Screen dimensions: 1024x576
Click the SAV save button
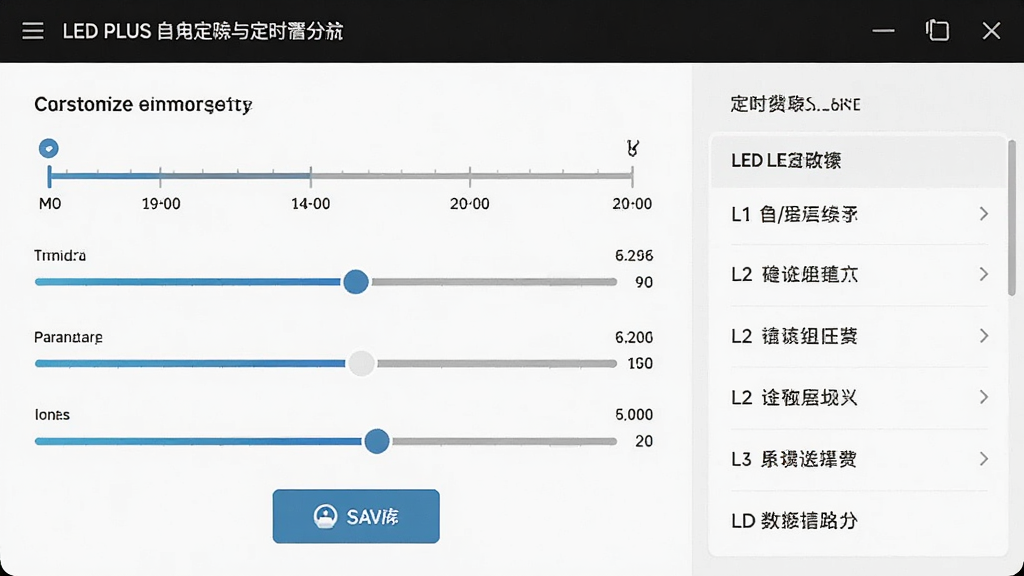[x=356, y=516]
